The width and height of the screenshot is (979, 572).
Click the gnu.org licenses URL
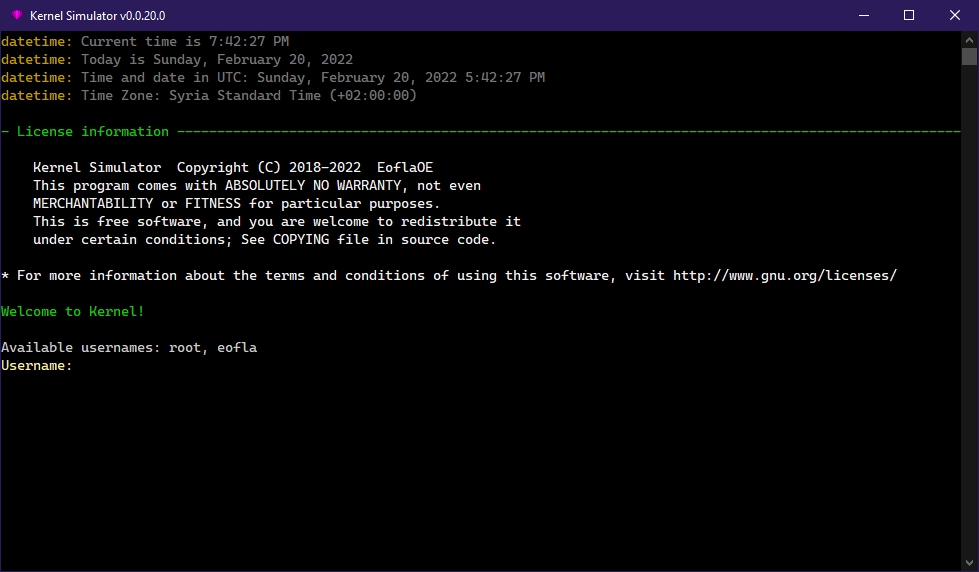(x=784, y=276)
